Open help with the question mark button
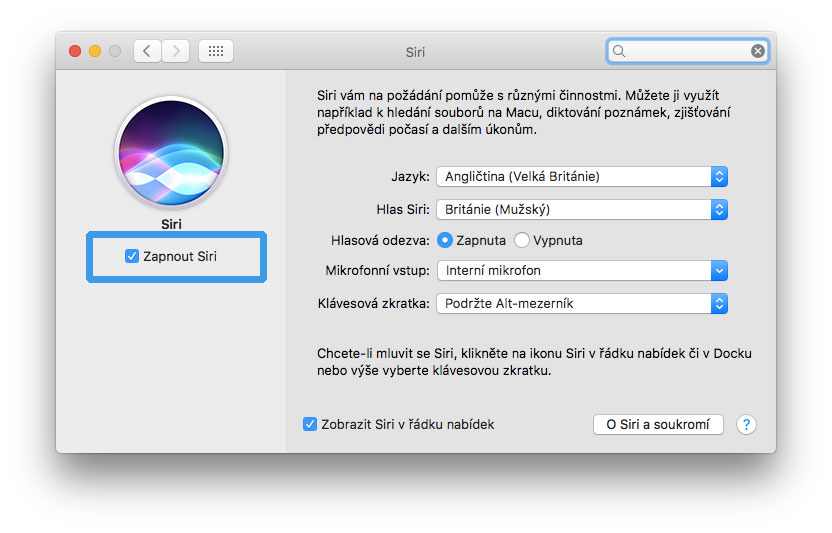 click(x=746, y=424)
